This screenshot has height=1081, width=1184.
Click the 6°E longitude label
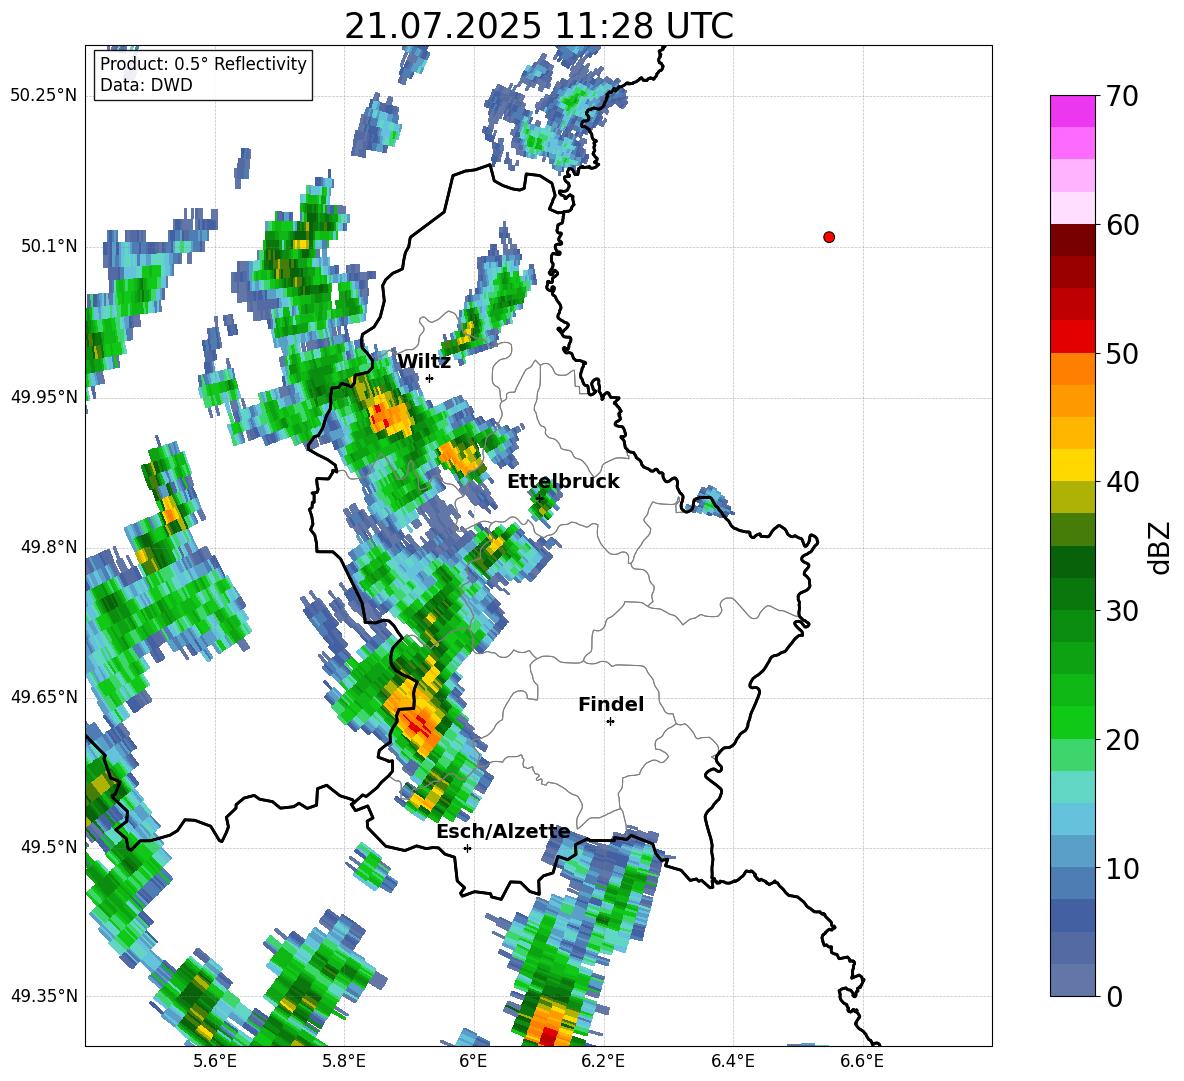point(473,1061)
